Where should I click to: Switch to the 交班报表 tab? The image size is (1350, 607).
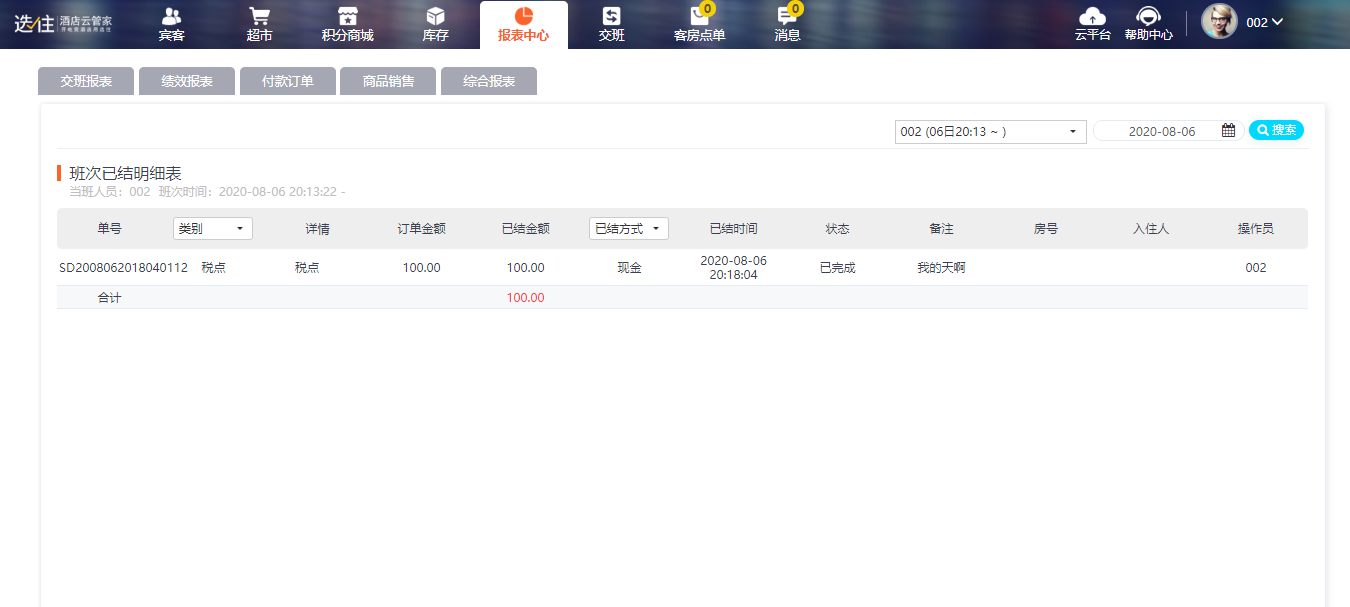[x=86, y=81]
